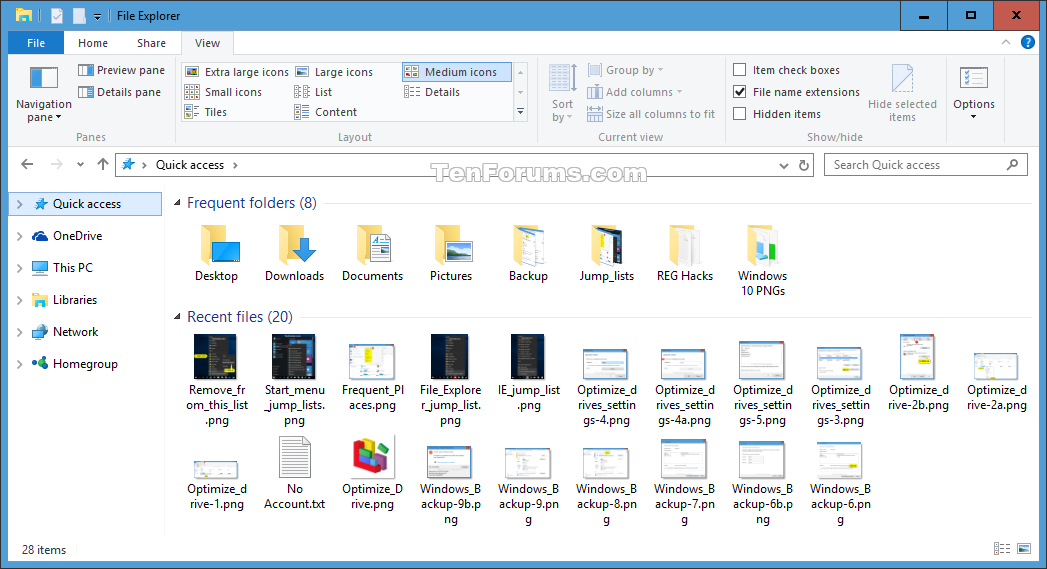1047x569 pixels.
Task: Go up one level with up arrow
Action: coord(102,164)
